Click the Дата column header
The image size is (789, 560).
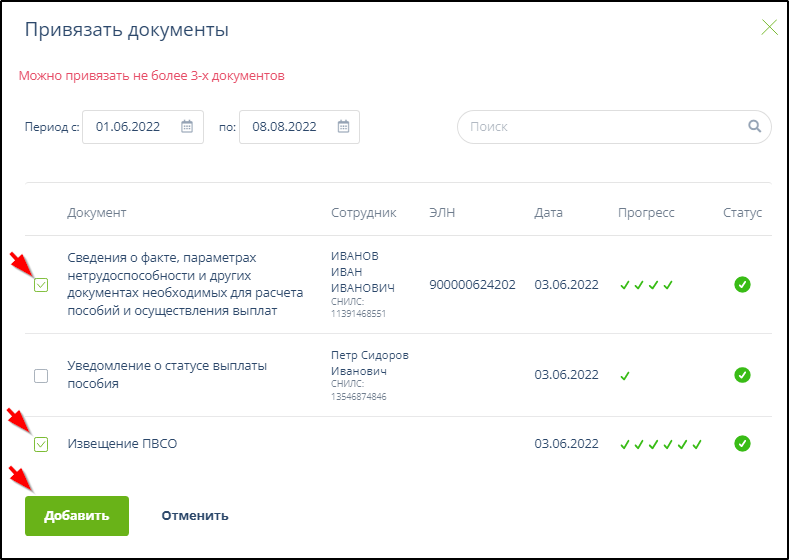(x=548, y=212)
